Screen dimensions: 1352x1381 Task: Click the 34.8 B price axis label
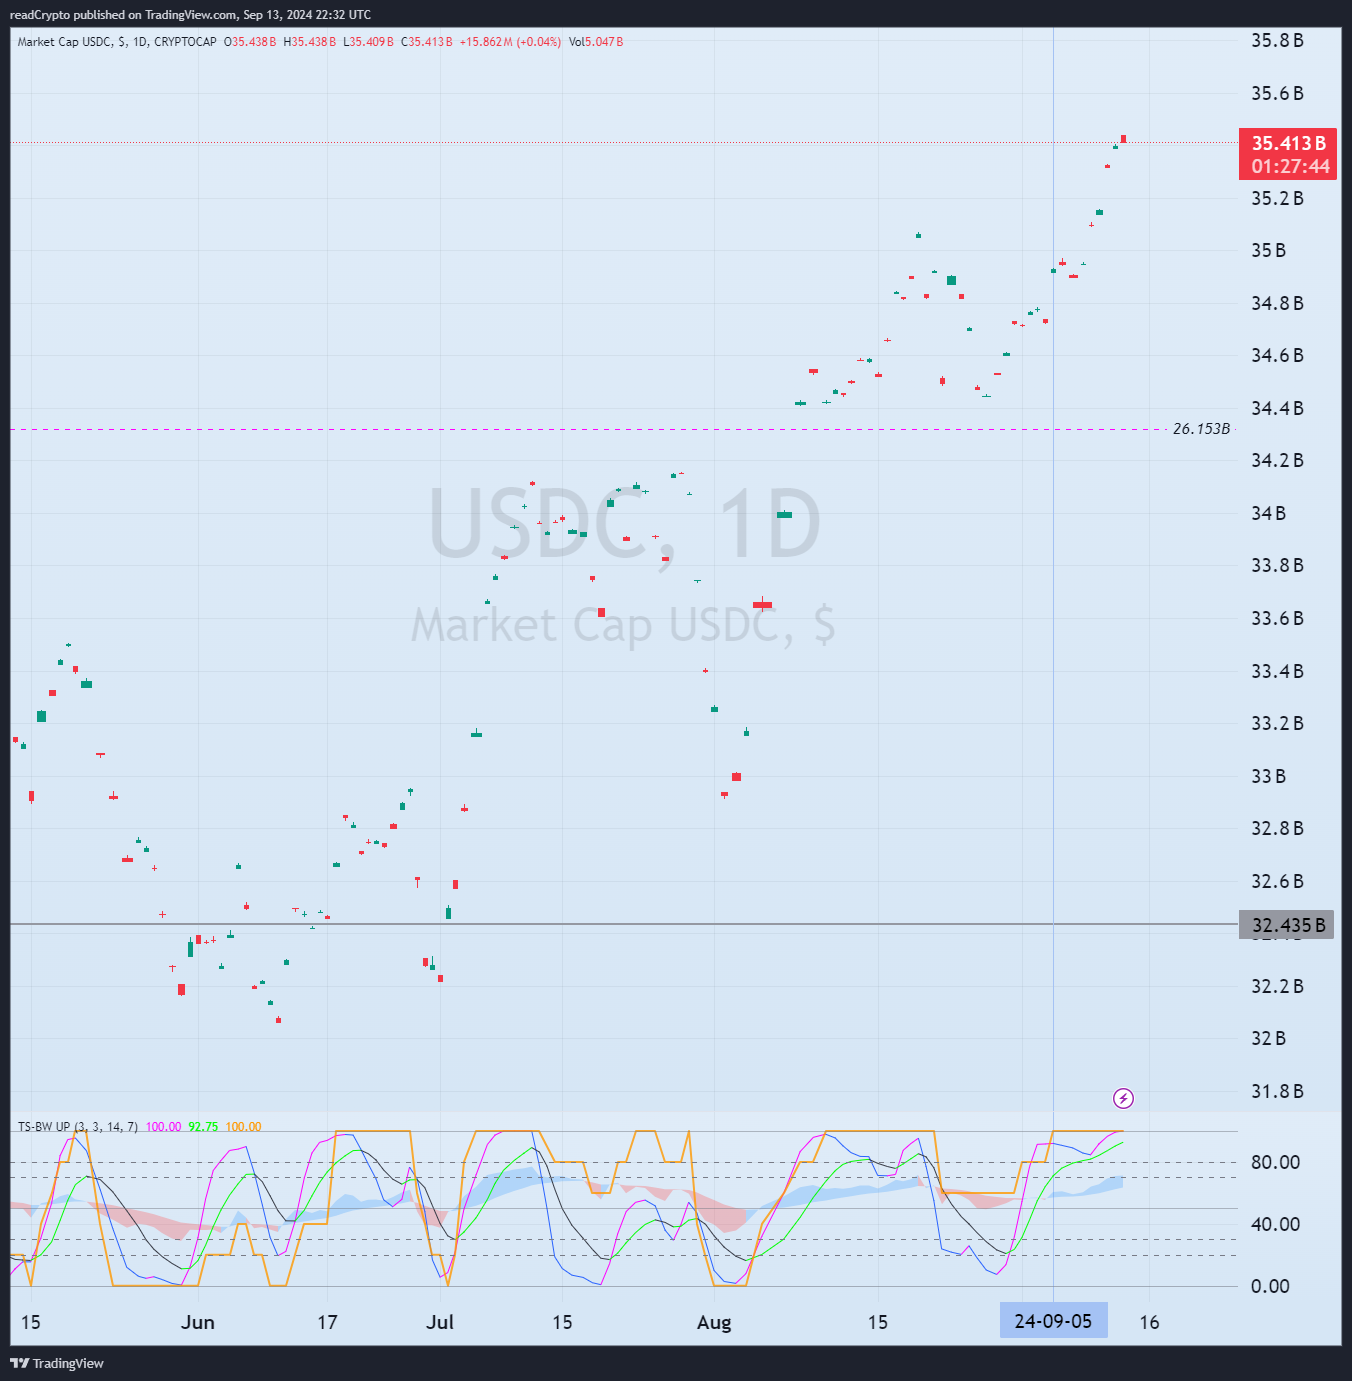tap(1277, 303)
